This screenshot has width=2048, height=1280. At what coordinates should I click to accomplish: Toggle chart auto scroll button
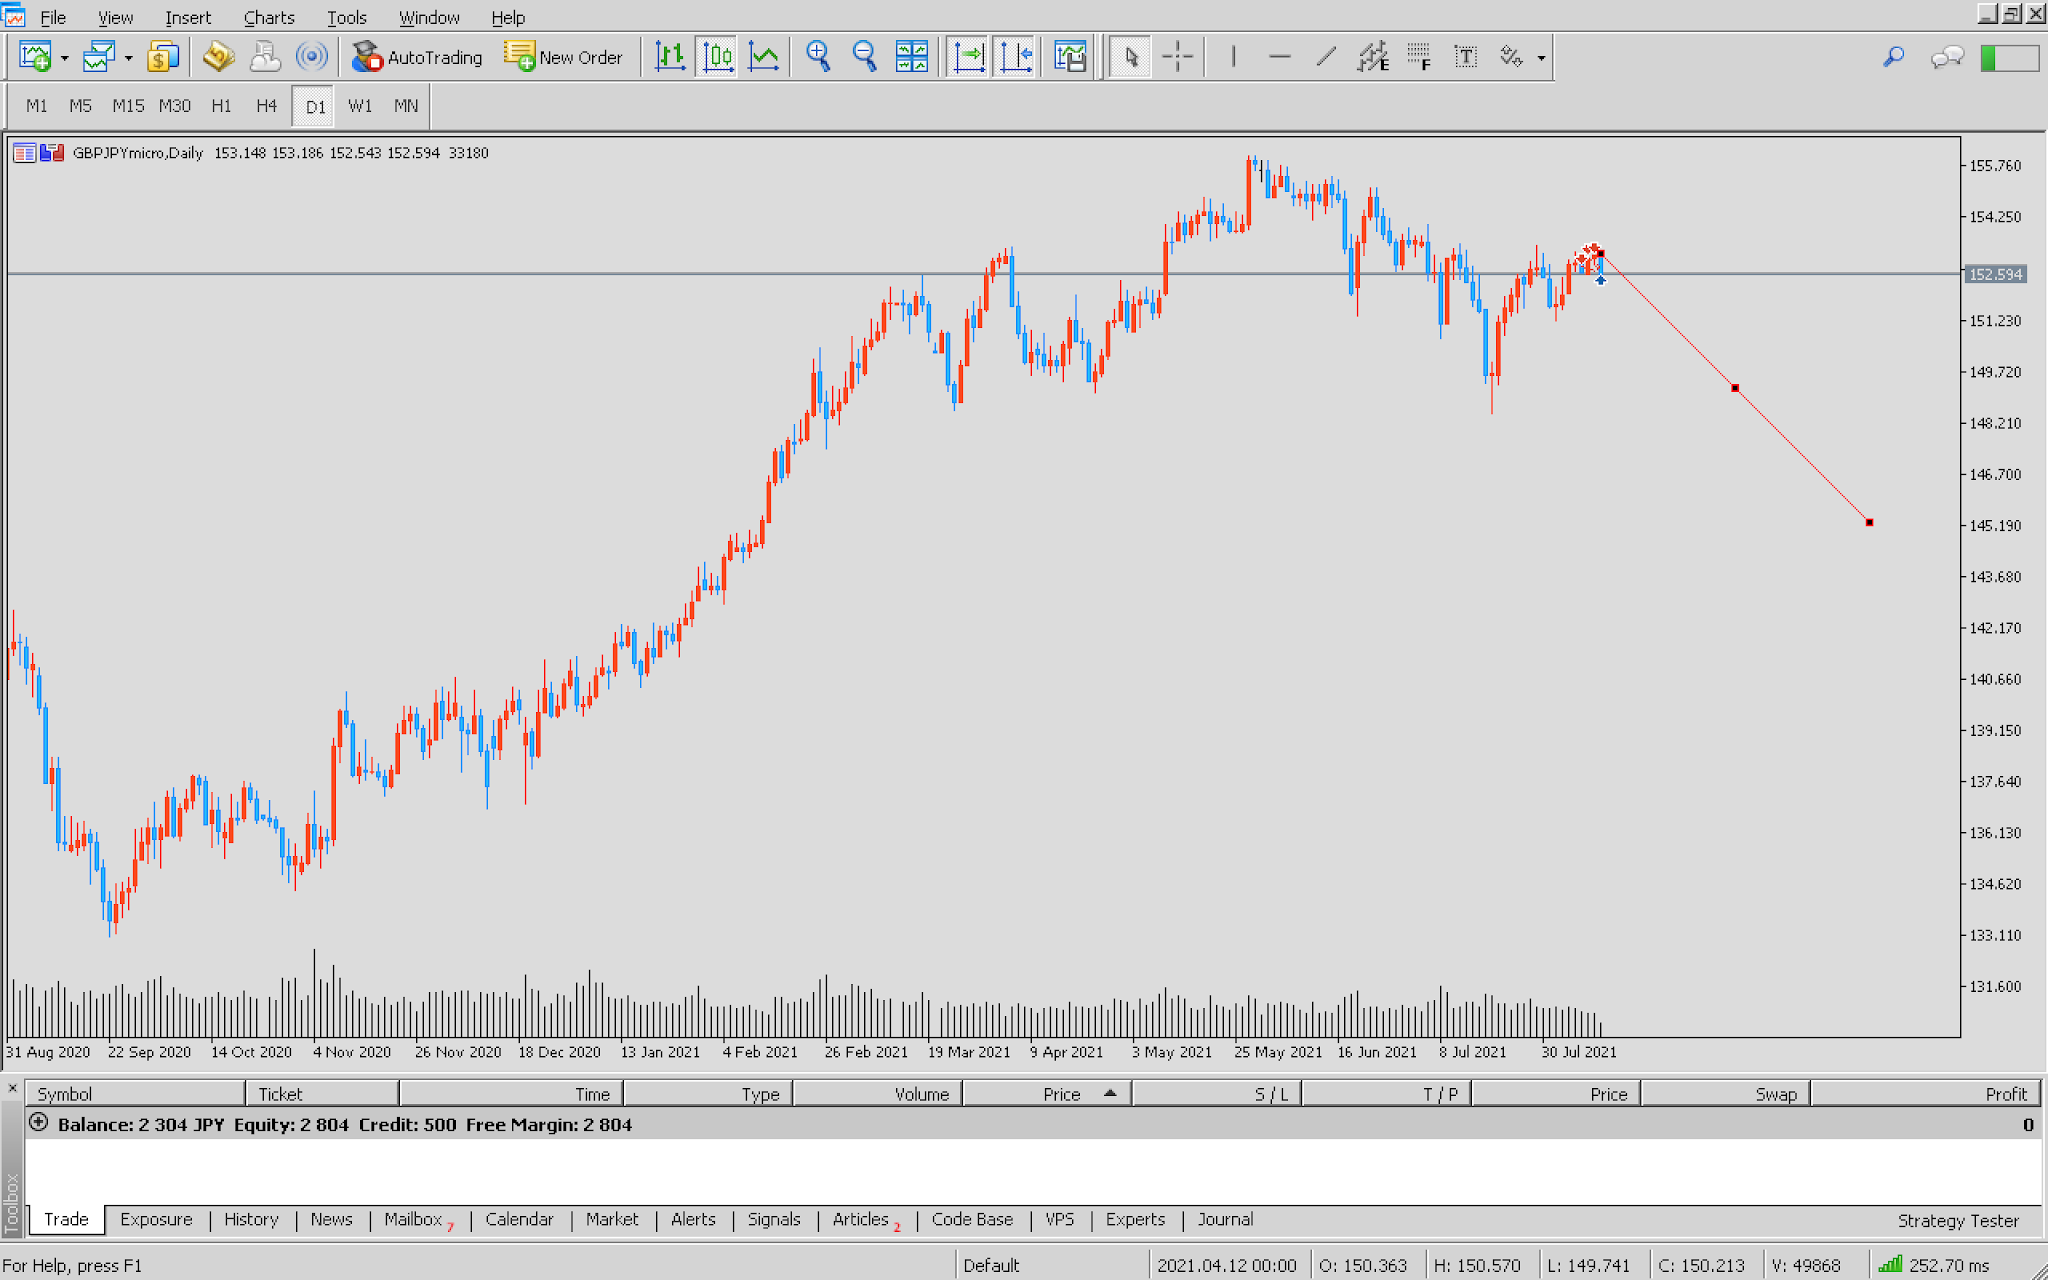968,57
